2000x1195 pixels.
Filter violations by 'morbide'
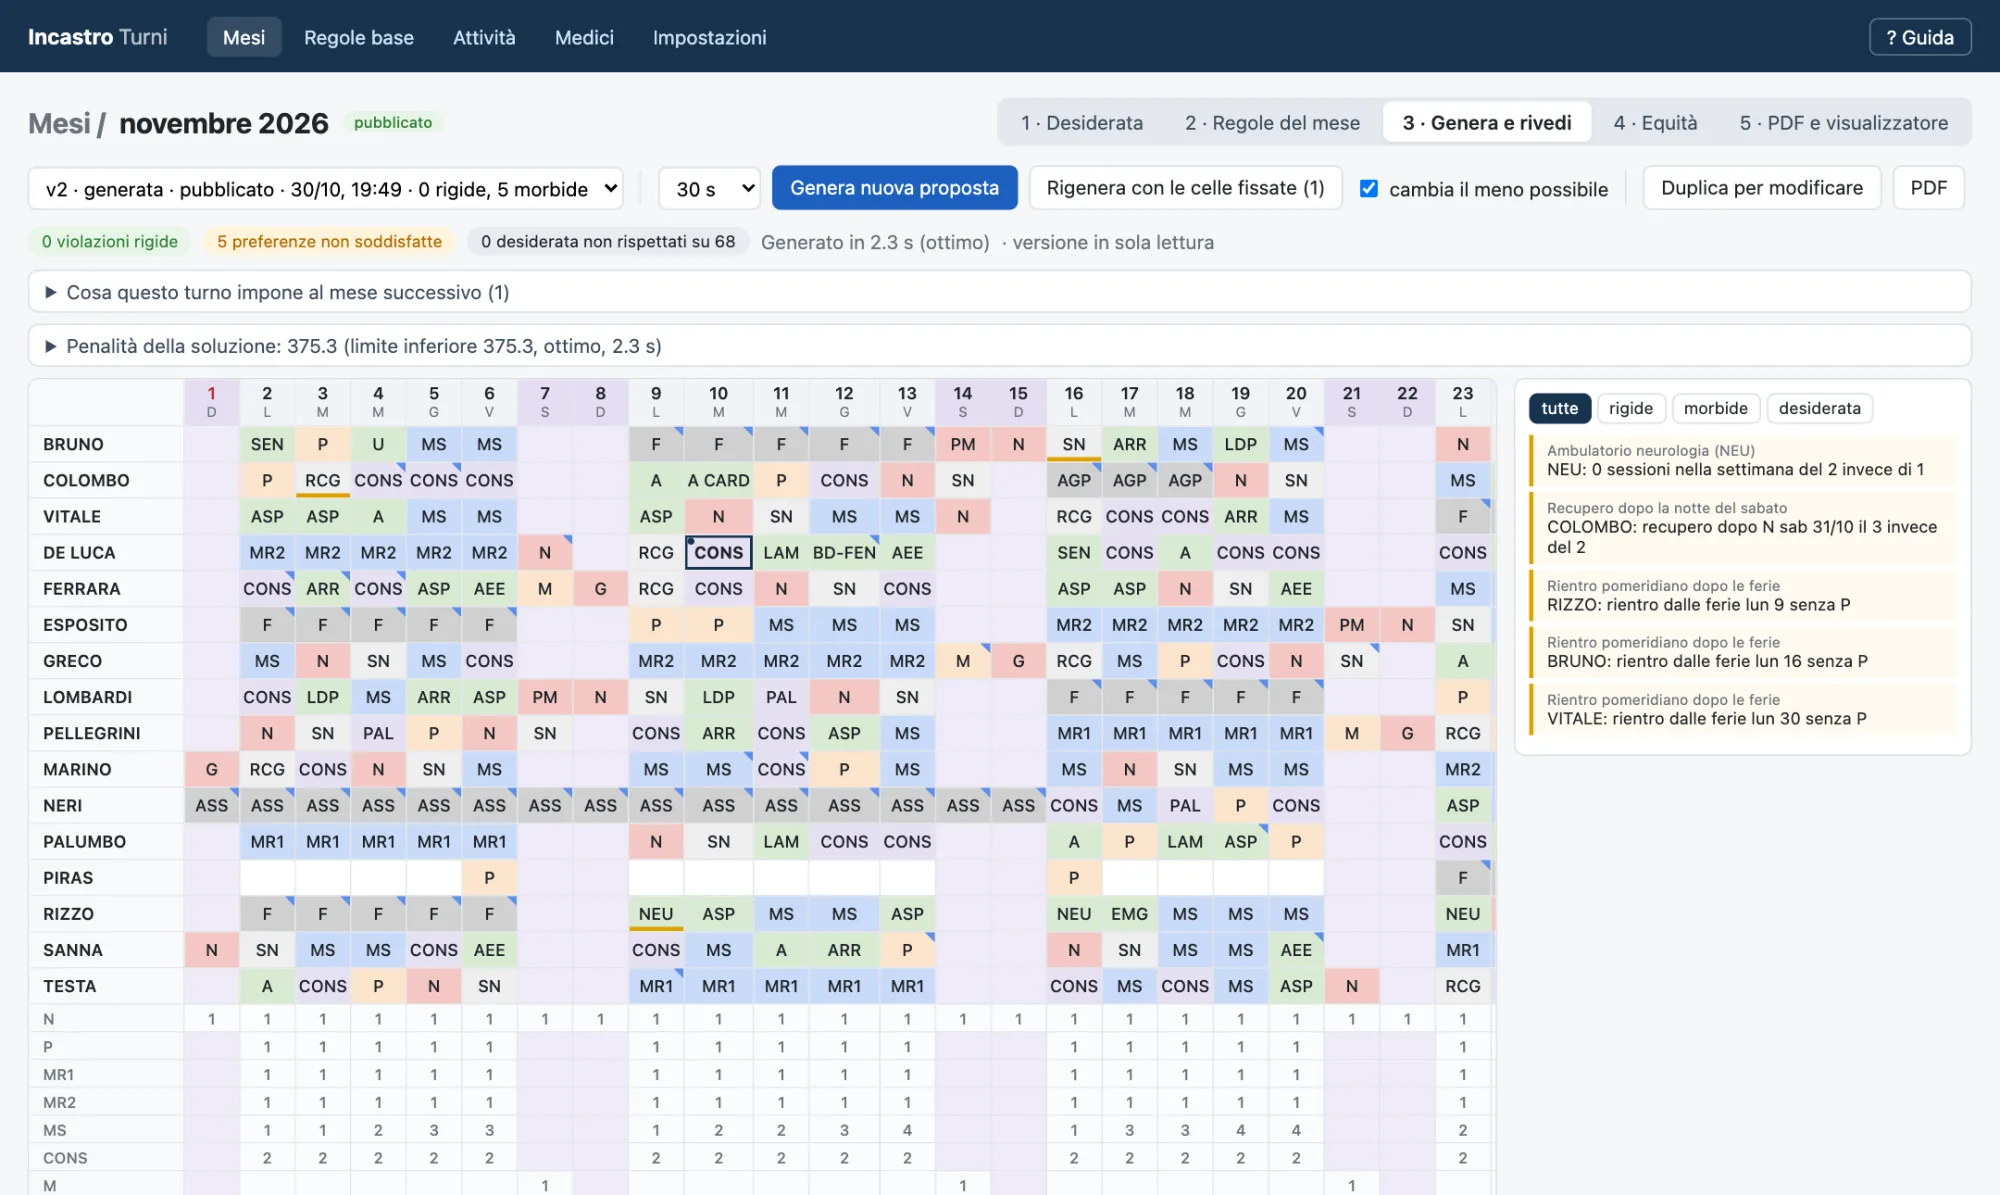point(1715,408)
